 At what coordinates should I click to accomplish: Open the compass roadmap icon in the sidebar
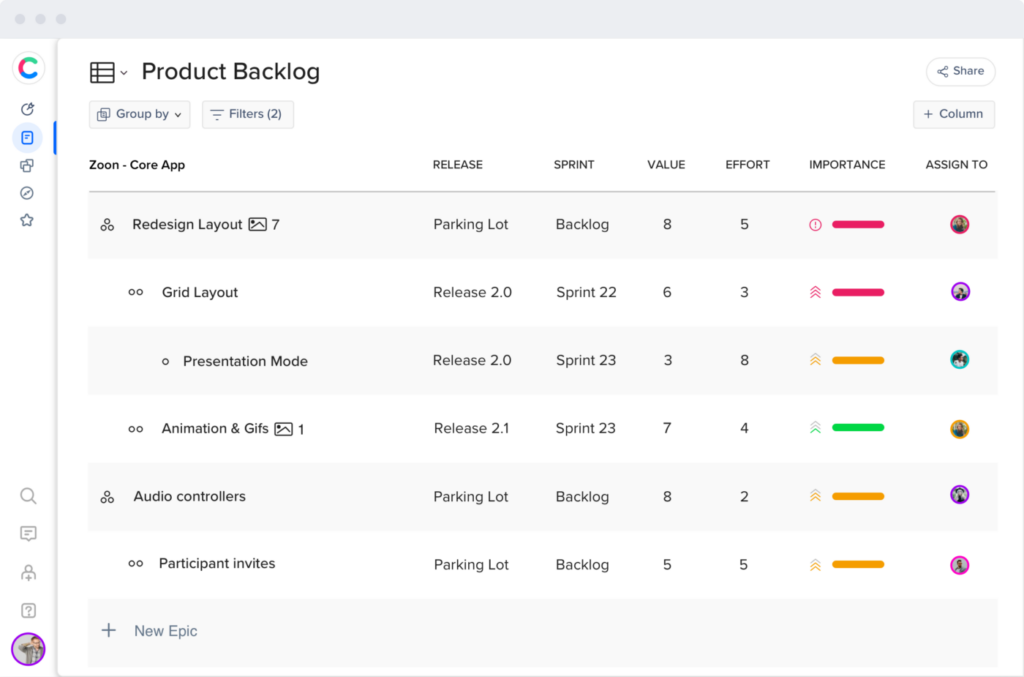[x=28, y=192]
